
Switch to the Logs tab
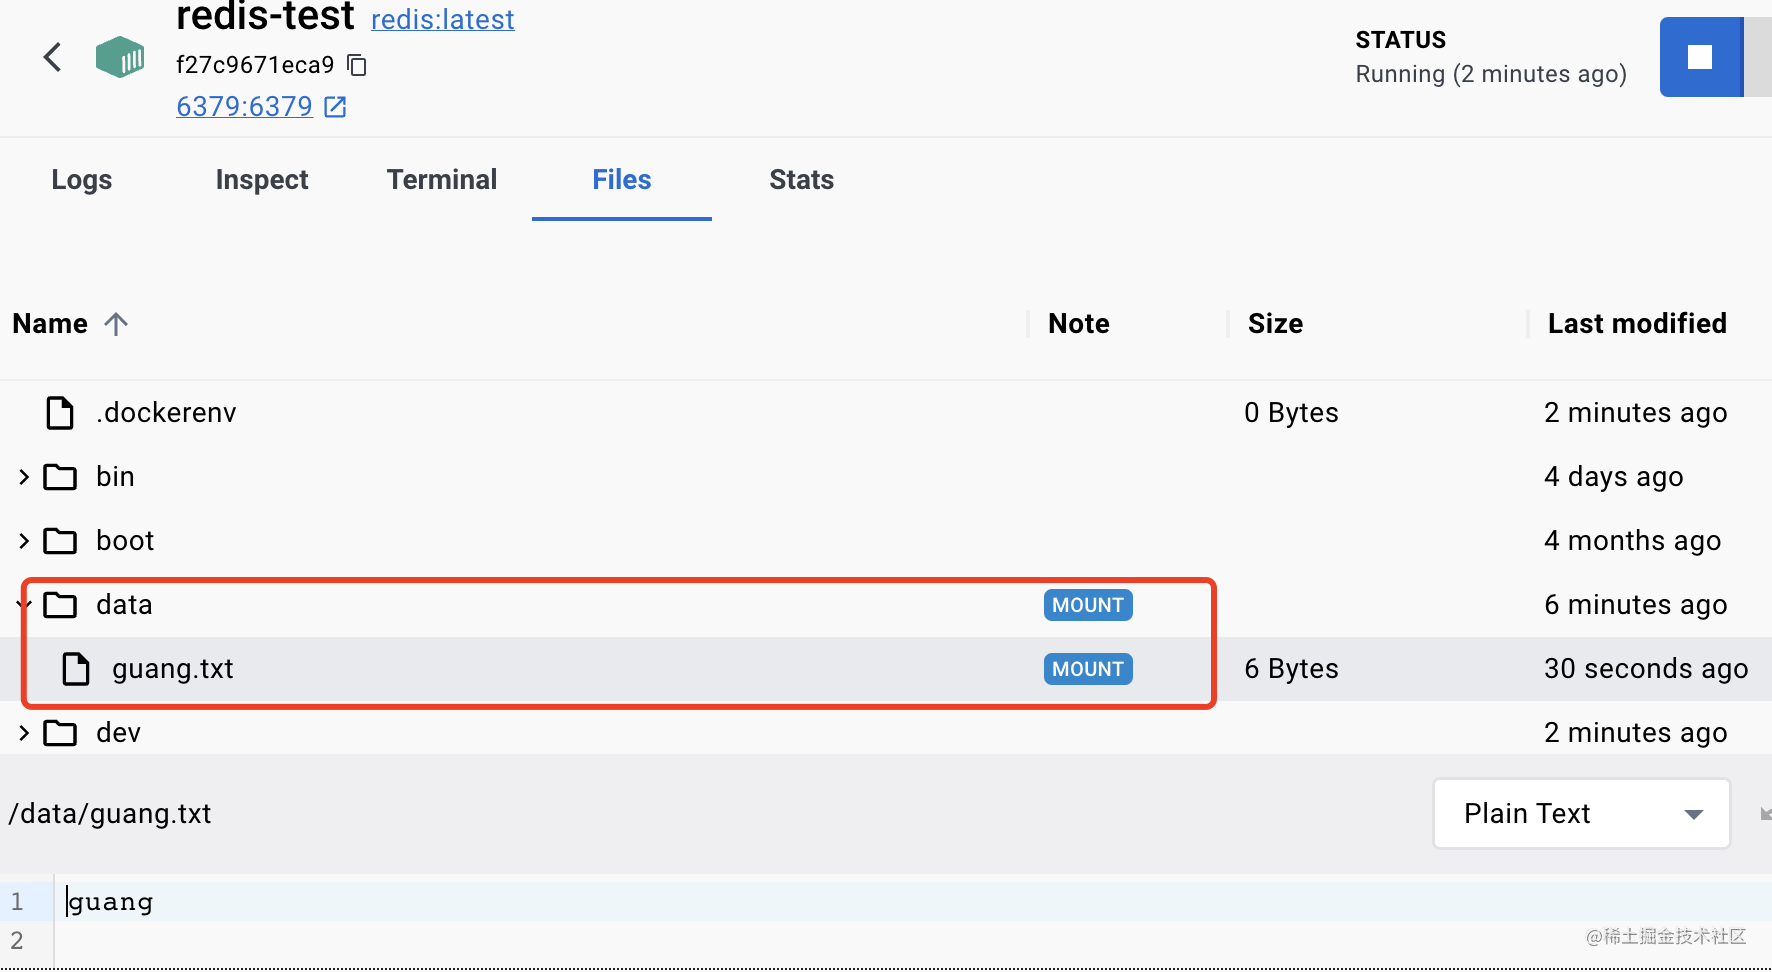point(82,180)
